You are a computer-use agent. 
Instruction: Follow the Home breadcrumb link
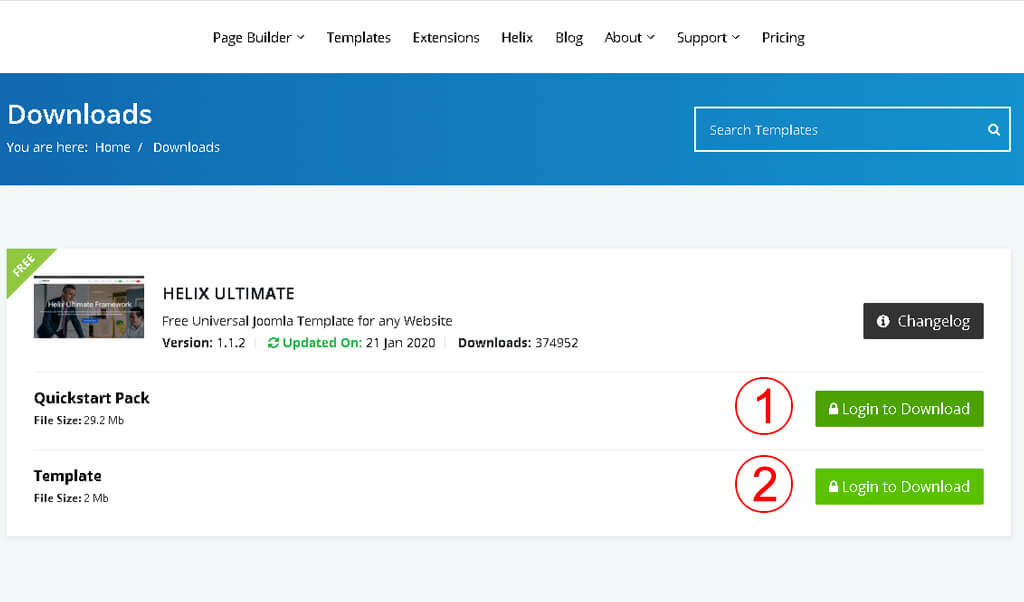pyautogui.click(x=112, y=147)
